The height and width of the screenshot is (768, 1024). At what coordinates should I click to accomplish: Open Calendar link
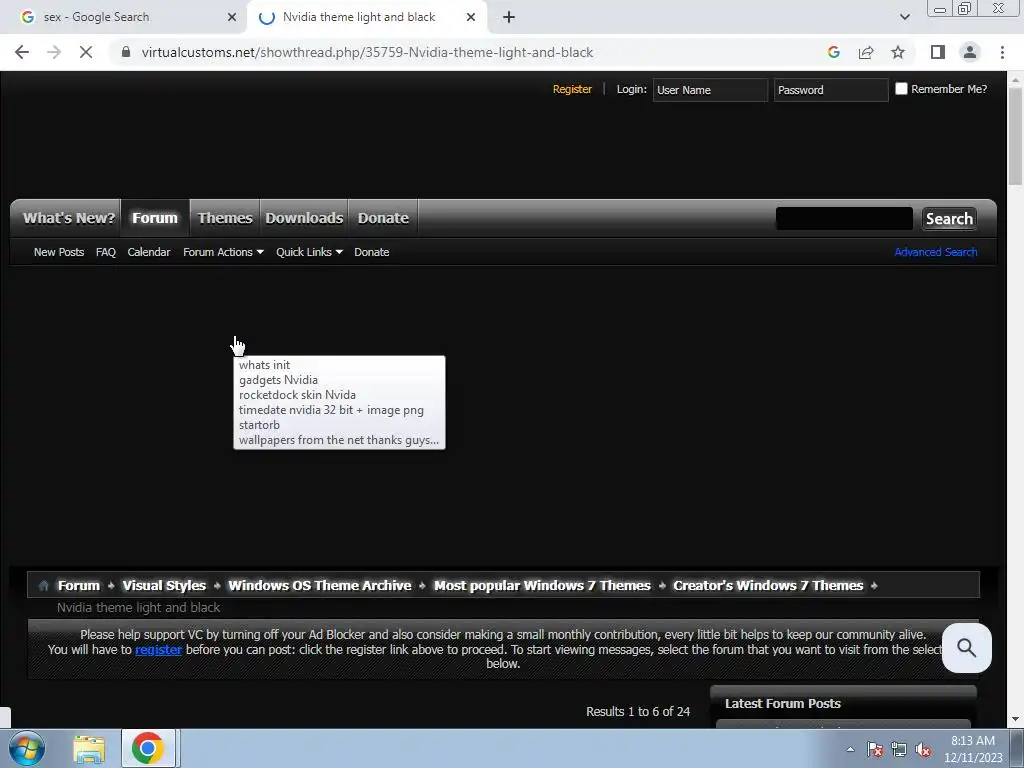pyautogui.click(x=149, y=252)
